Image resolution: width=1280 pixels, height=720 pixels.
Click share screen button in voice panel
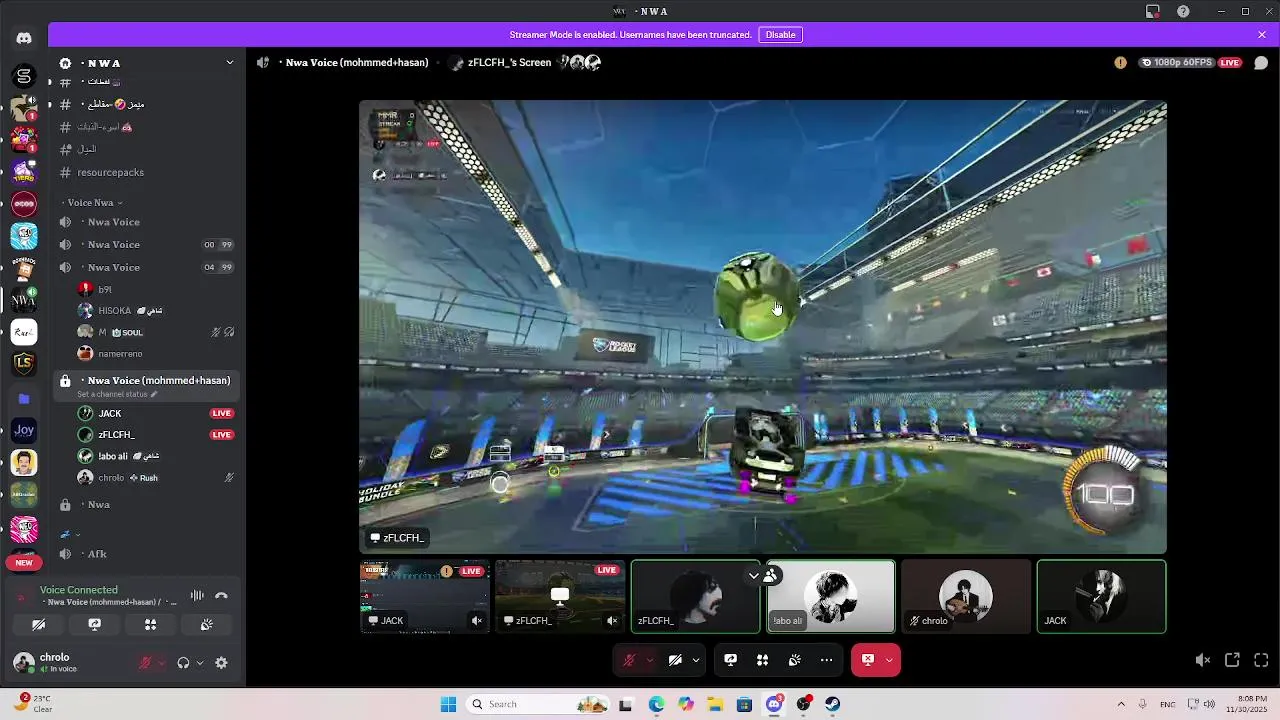pyautogui.click(x=94, y=624)
